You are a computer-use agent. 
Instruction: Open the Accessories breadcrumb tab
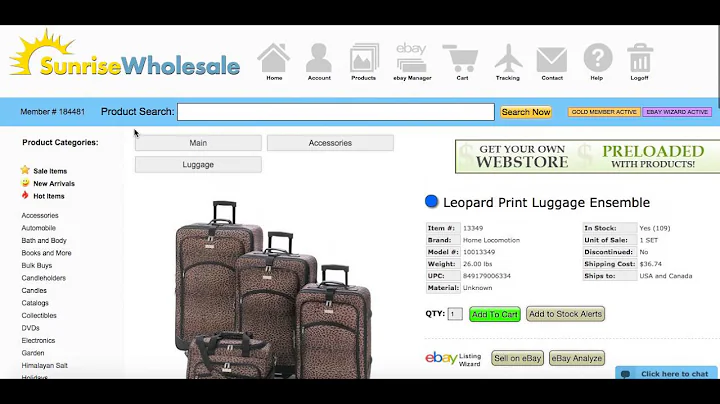330,143
